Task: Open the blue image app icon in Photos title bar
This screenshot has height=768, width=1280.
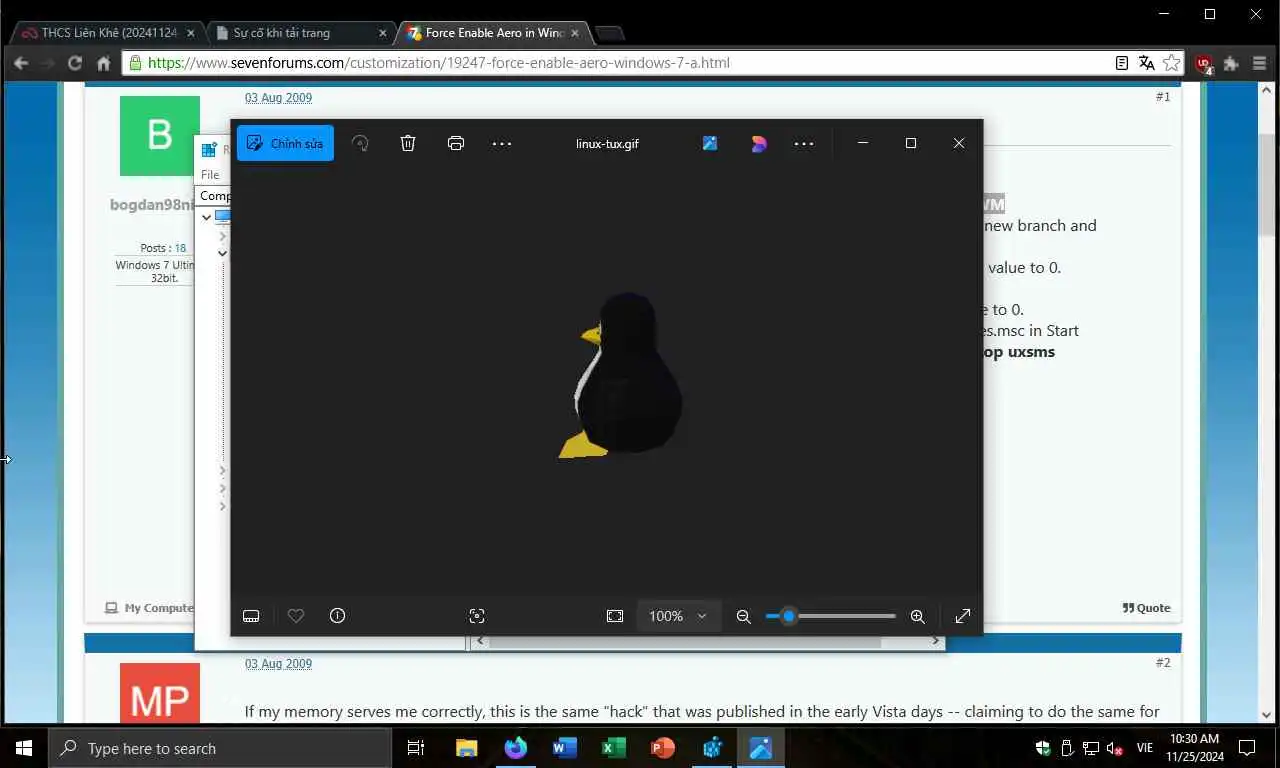Action: pyautogui.click(x=710, y=143)
